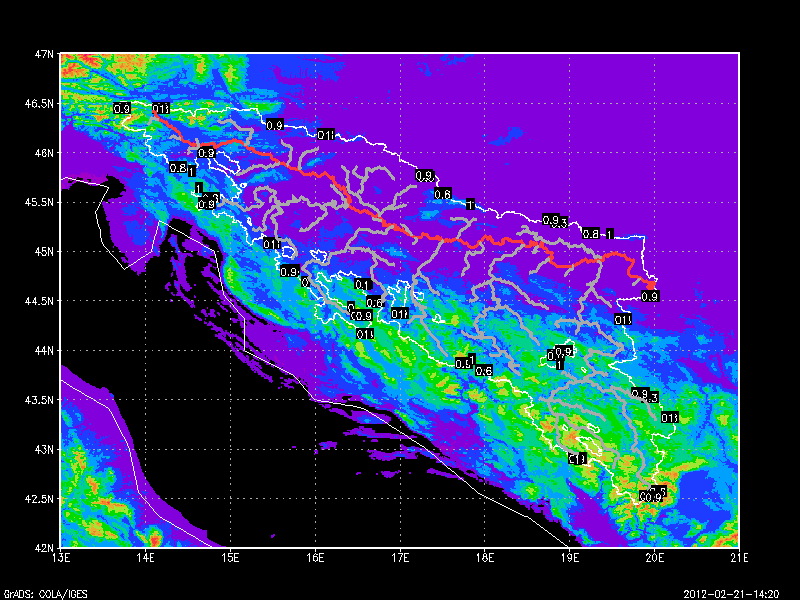Select the 2012-02-21-14:20 timestamp
The height and width of the screenshot is (600, 800).
731,594
